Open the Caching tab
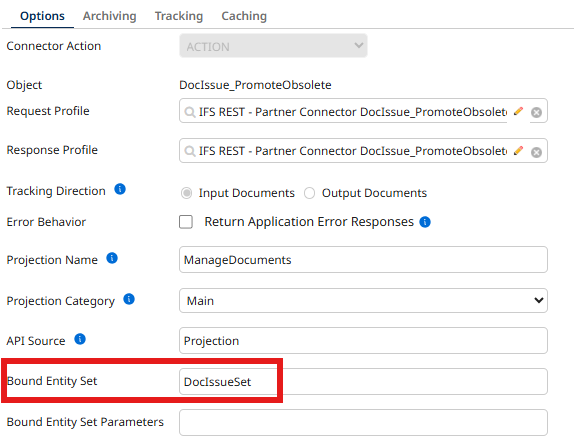 [244, 16]
